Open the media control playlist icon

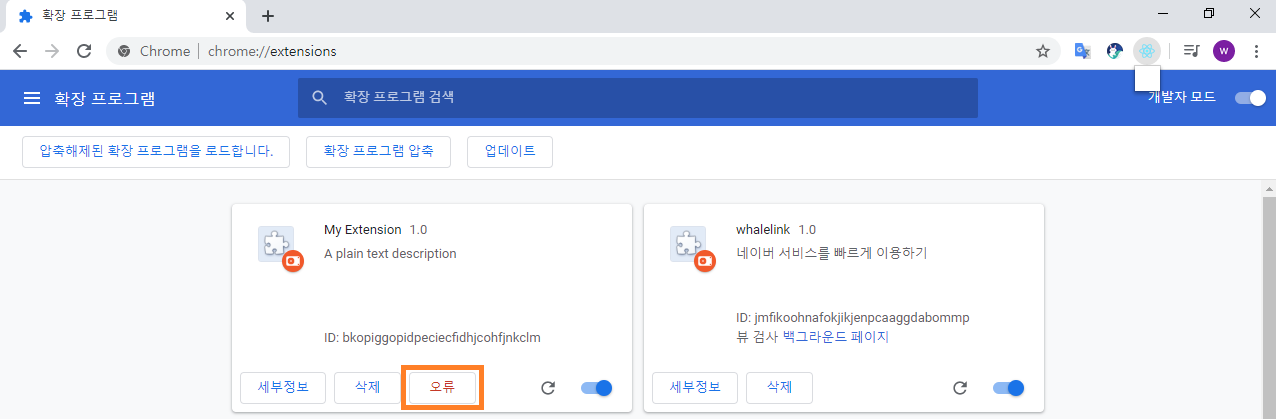(x=1191, y=51)
